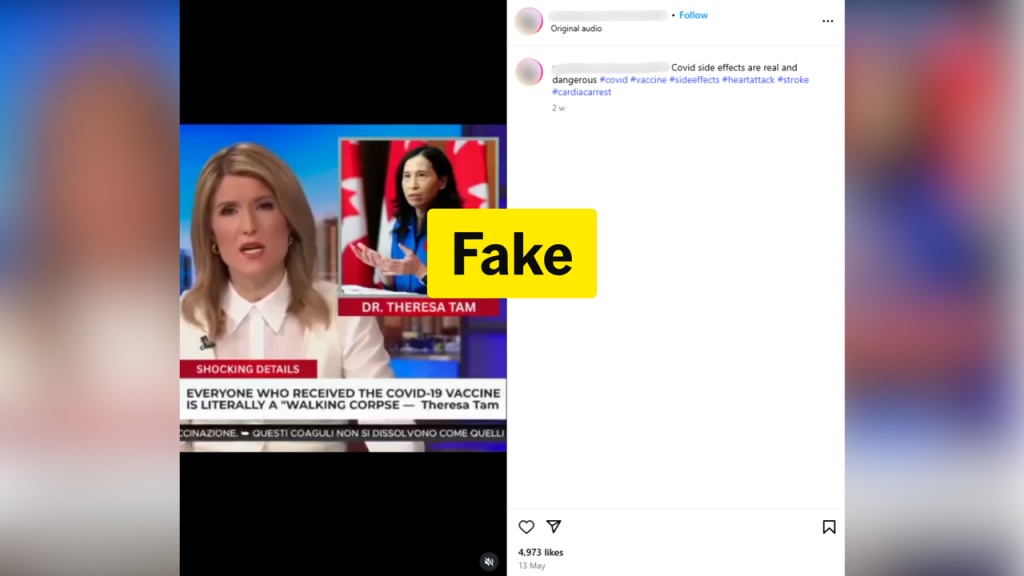This screenshot has height=576, width=1024.
Task: Open the commenter's profile avatar beside the caption
Action: pyautogui.click(x=529, y=72)
